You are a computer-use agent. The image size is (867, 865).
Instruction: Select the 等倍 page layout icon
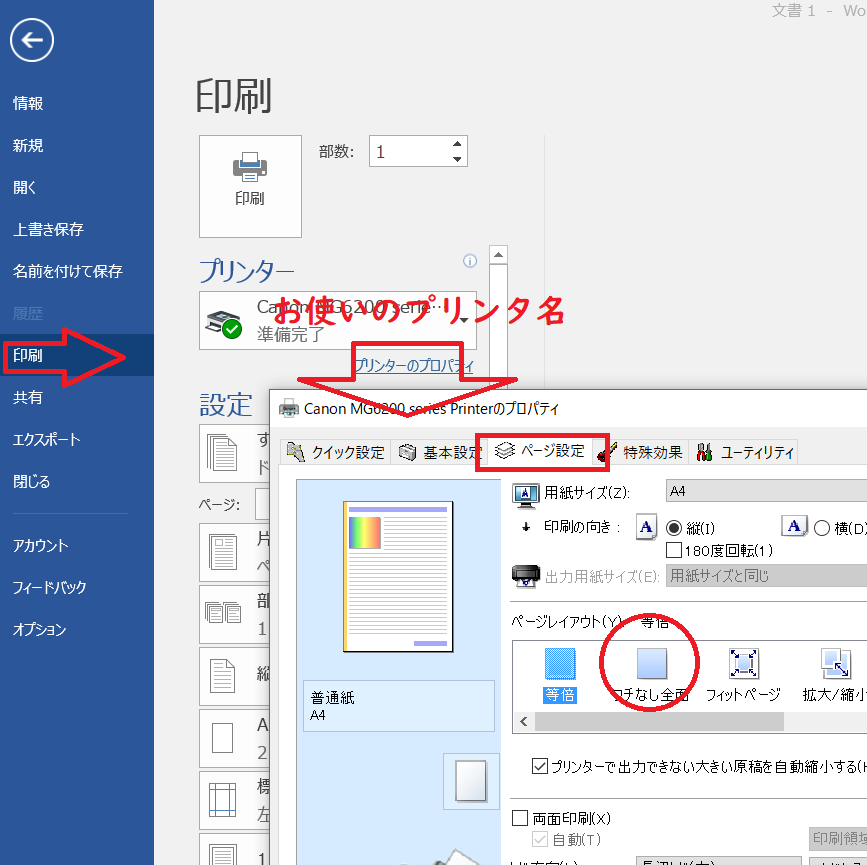click(x=560, y=664)
